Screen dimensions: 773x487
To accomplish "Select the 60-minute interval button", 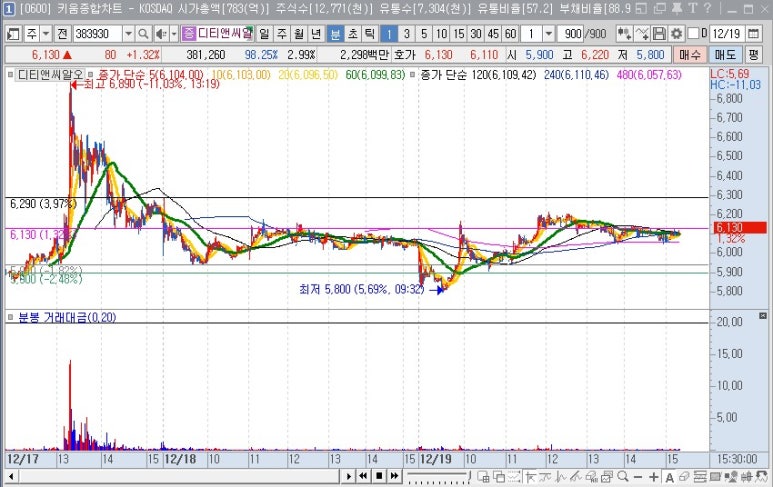I will point(511,34).
